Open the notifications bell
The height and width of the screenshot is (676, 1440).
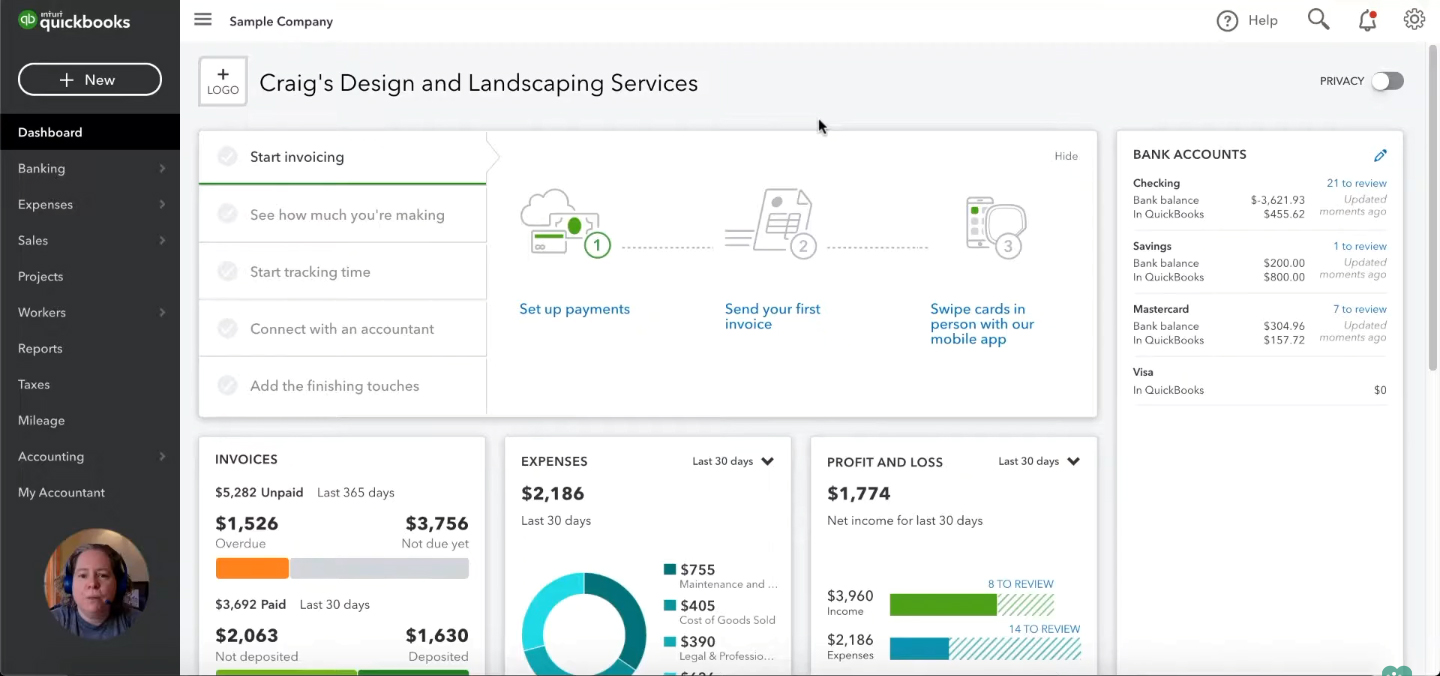point(1367,20)
